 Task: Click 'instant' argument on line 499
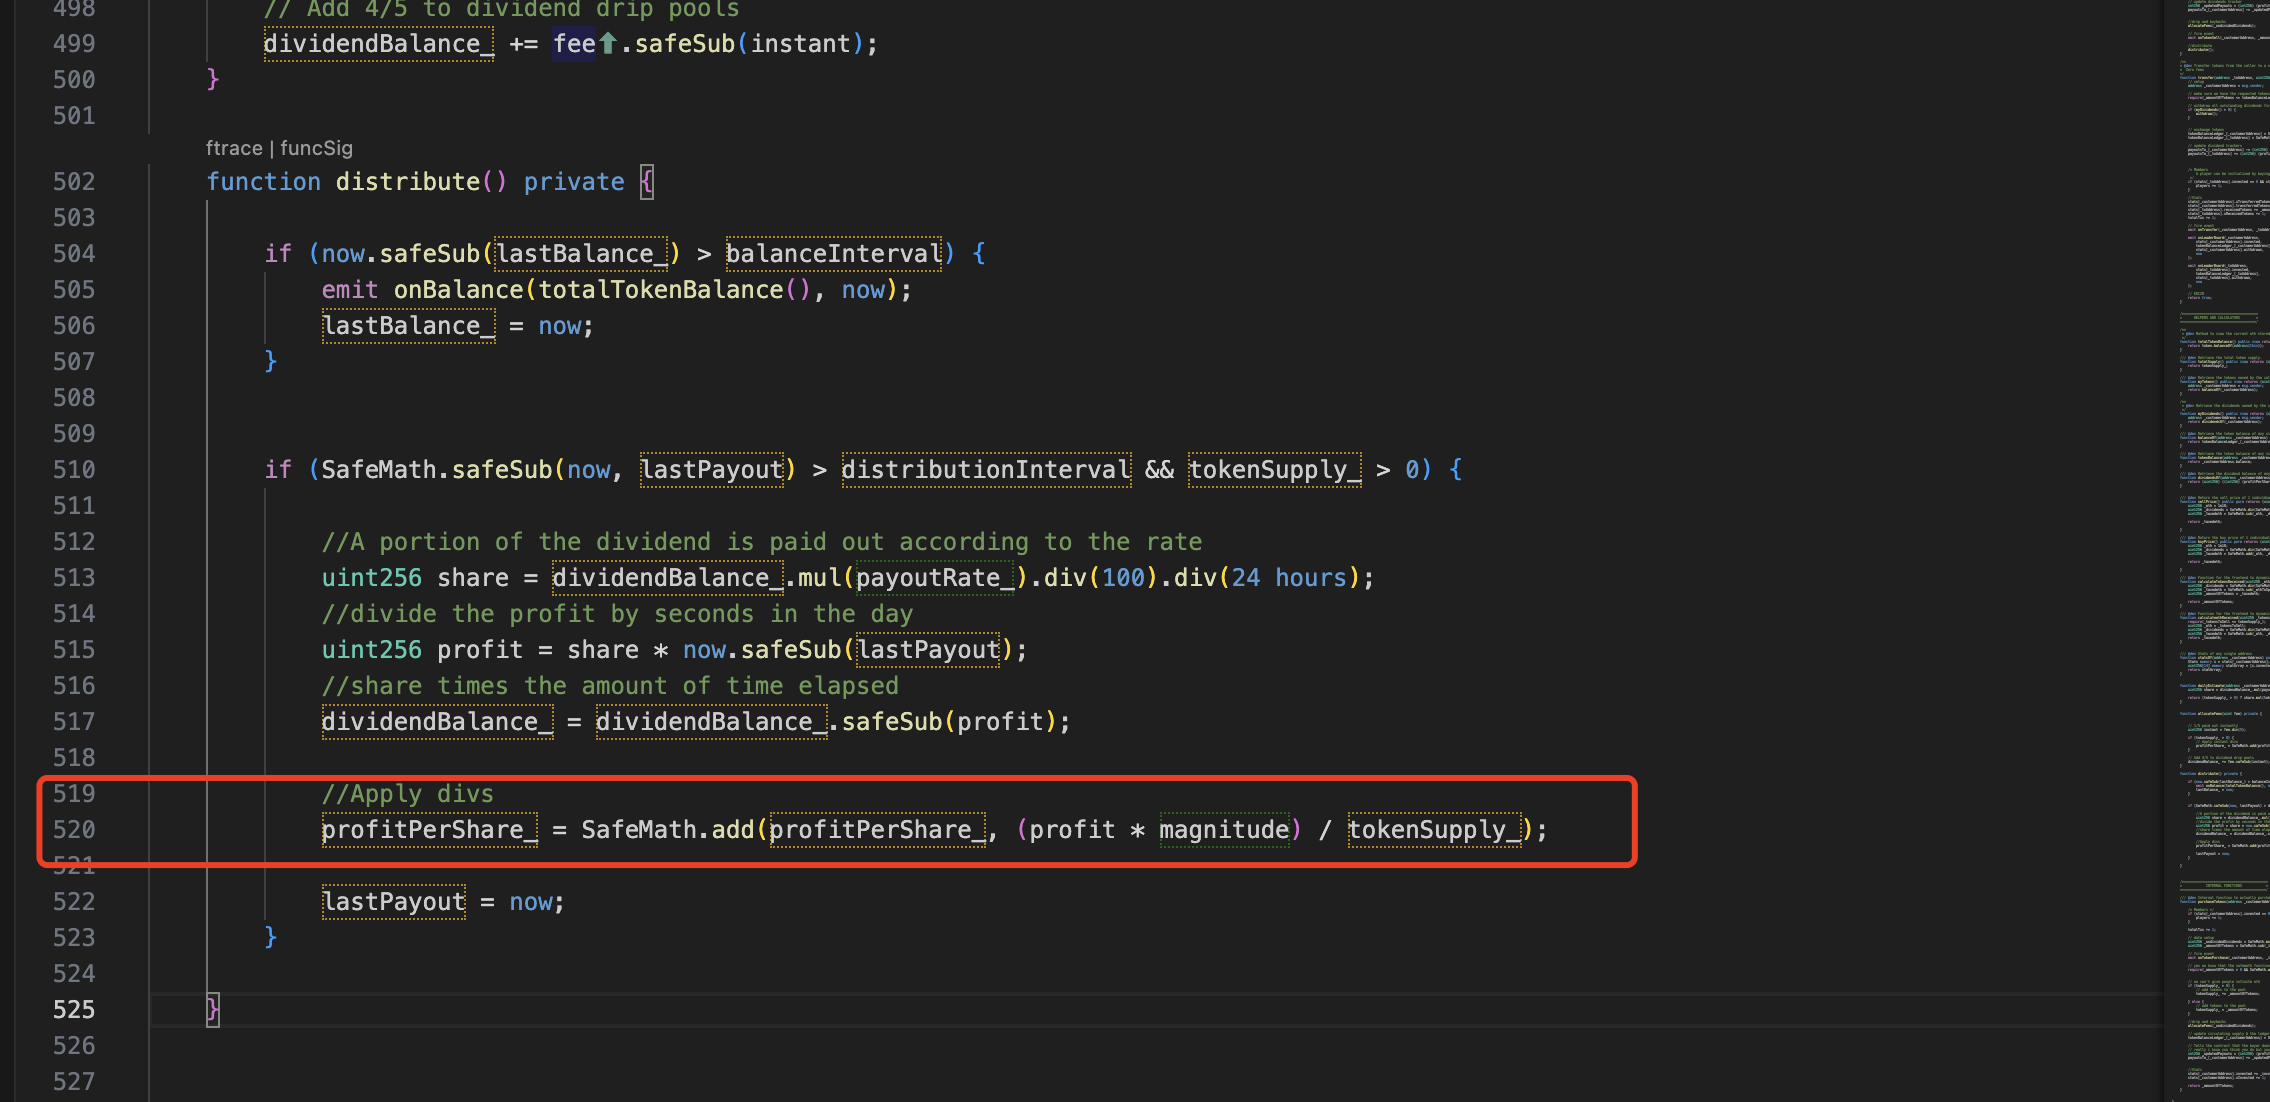click(800, 44)
